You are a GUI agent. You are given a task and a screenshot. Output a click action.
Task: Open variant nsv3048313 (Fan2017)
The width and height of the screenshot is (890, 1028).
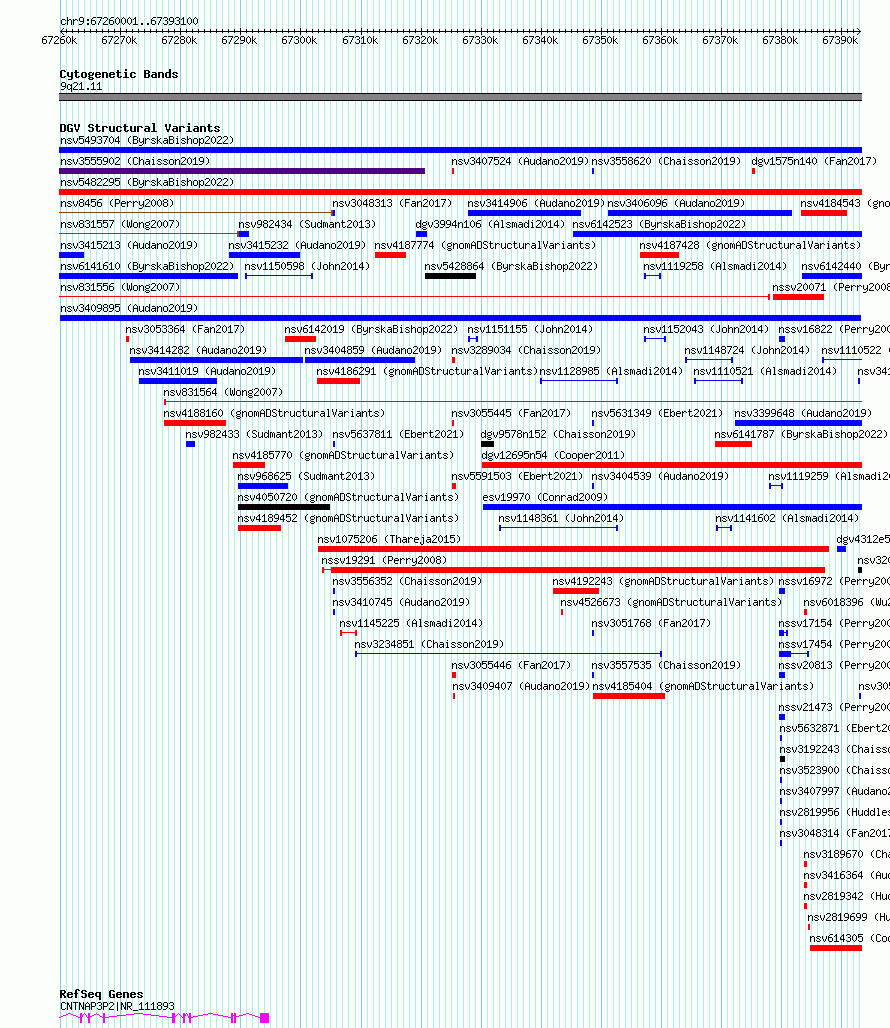coord(392,203)
